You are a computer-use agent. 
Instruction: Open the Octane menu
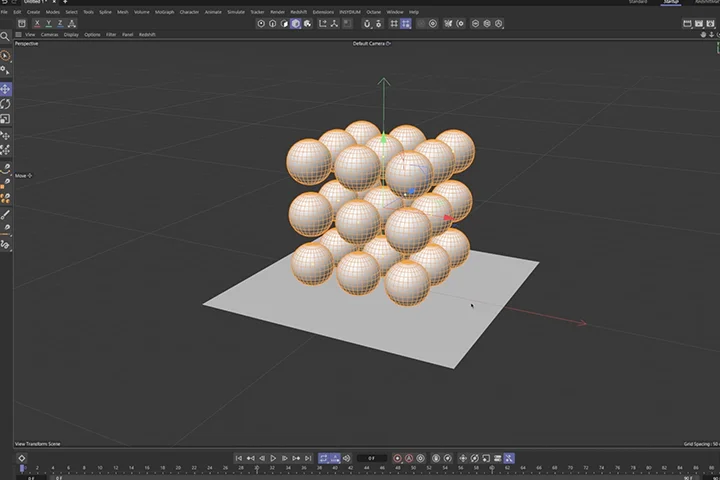coord(373,12)
